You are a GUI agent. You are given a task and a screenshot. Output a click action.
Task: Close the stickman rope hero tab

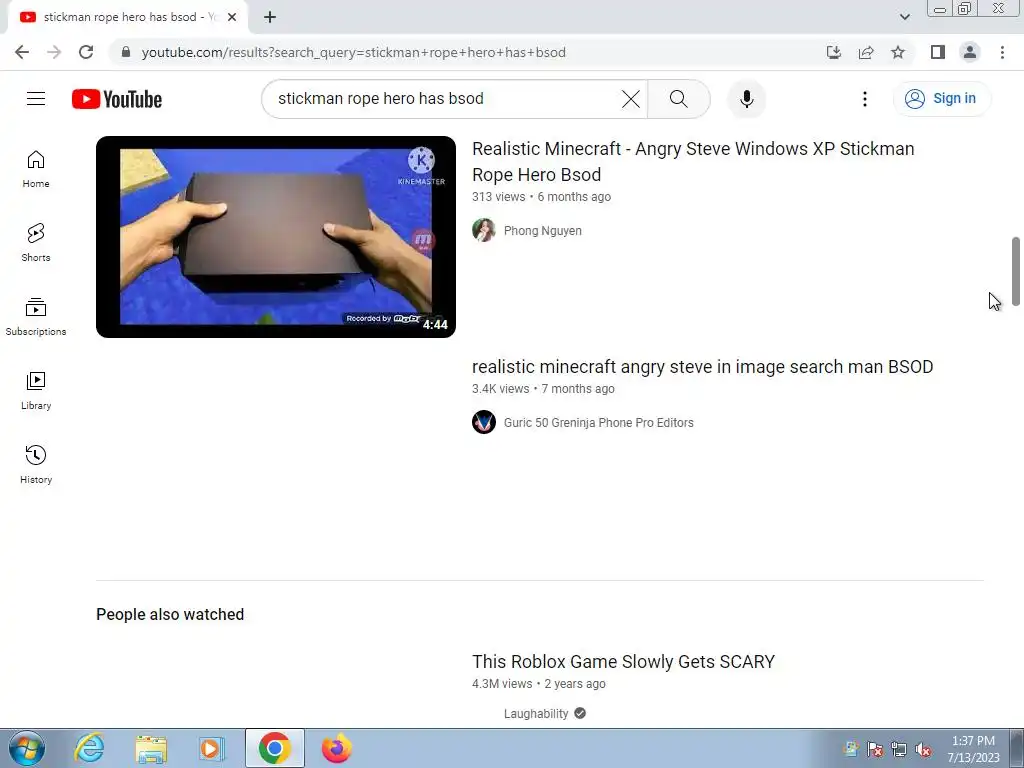click(232, 18)
